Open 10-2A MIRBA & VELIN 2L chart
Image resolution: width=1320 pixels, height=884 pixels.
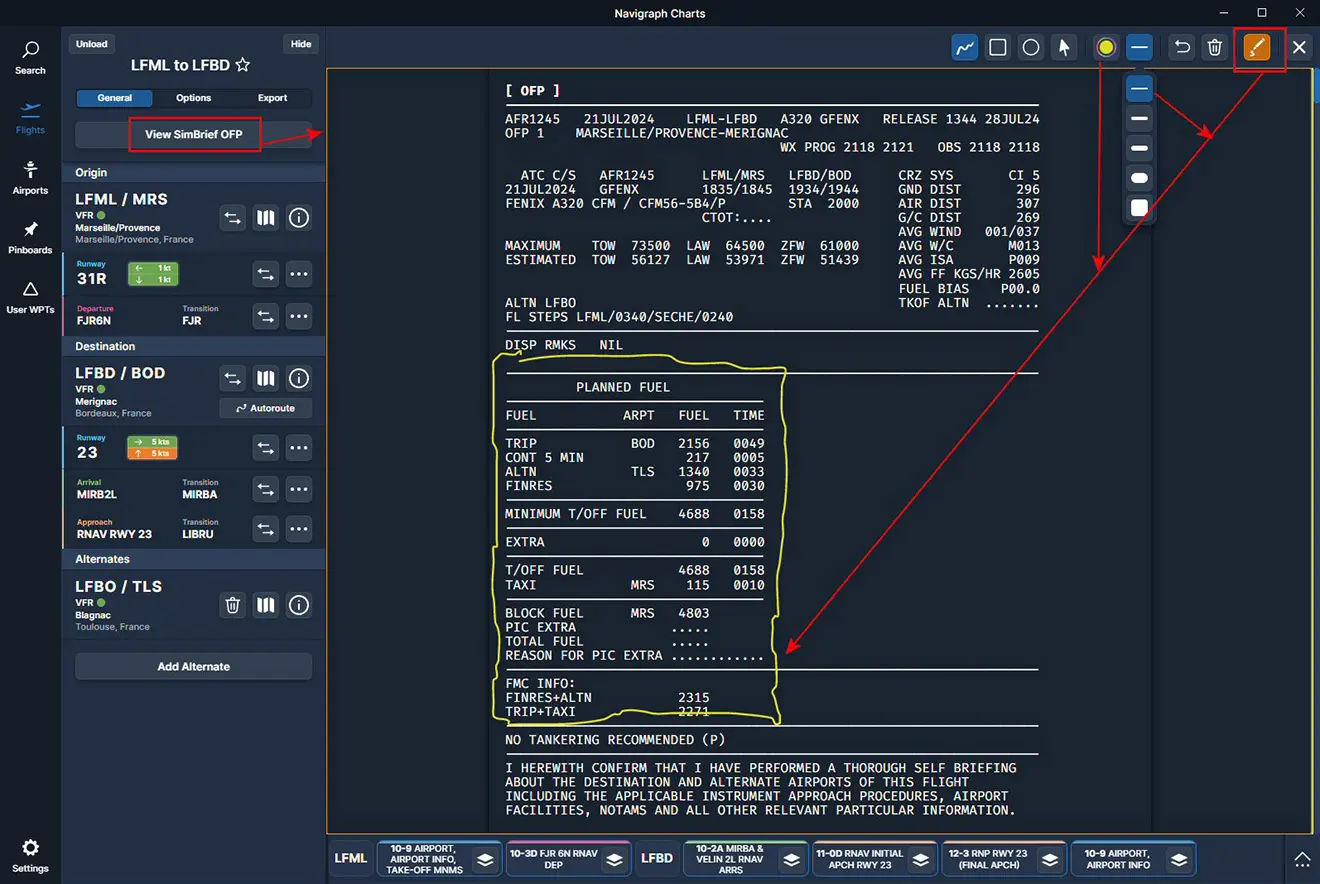(x=745, y=859)
